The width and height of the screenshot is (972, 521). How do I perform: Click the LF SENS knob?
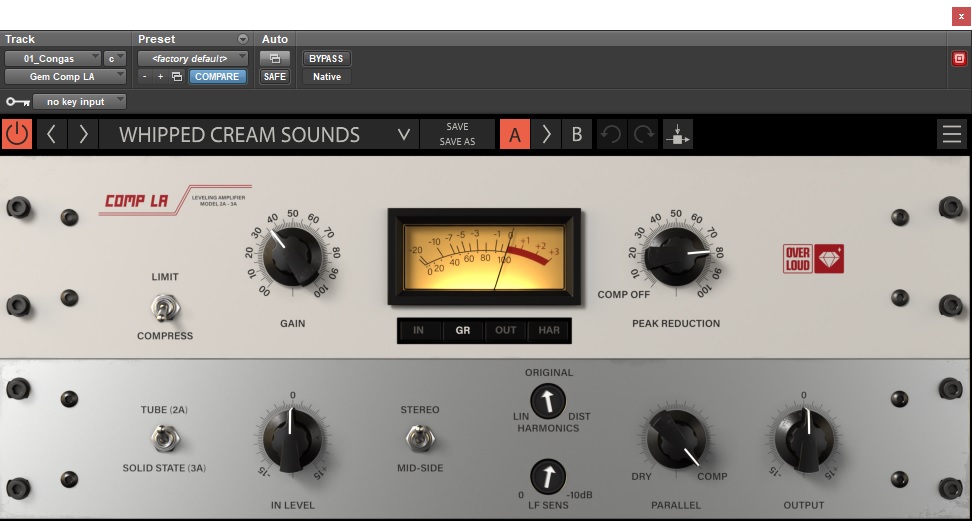click(548, 477)
